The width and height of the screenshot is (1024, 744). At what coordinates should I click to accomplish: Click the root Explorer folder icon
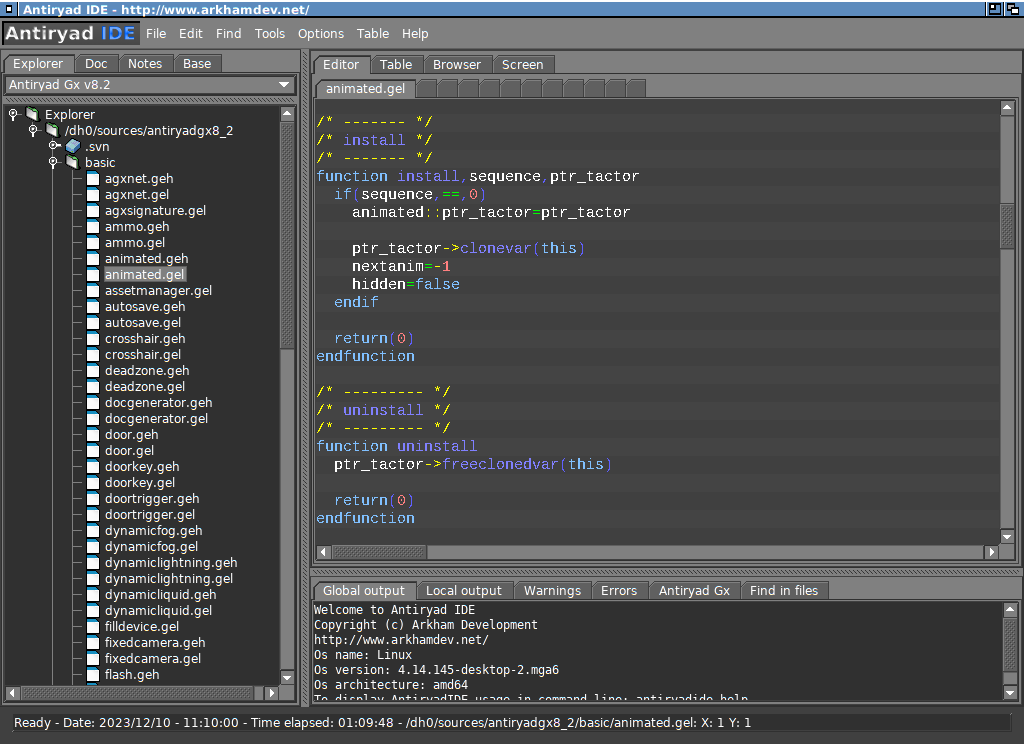click(32, 114)
